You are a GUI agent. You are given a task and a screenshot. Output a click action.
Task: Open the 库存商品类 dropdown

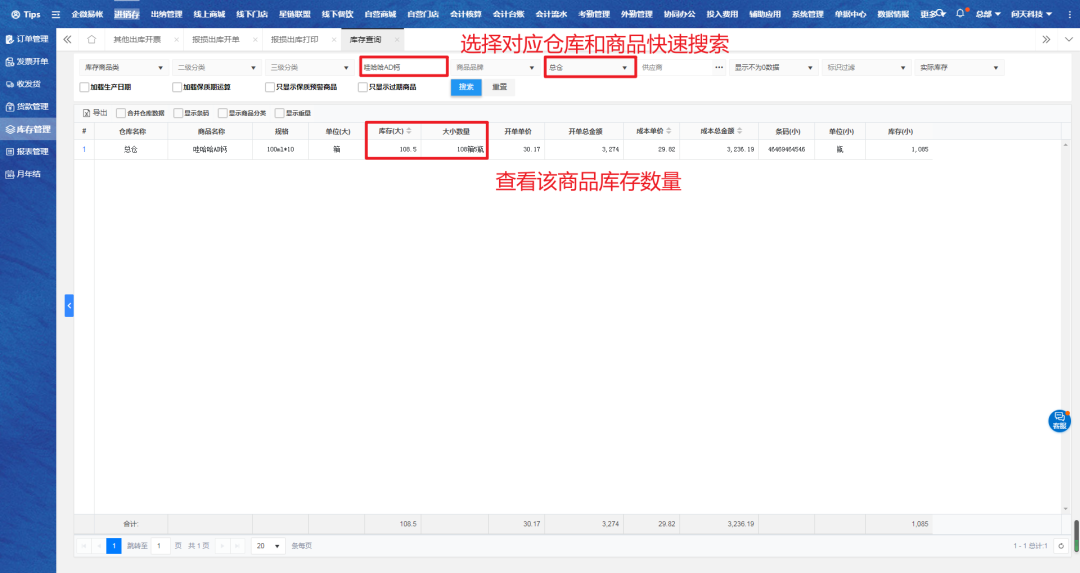pos(122,68)
